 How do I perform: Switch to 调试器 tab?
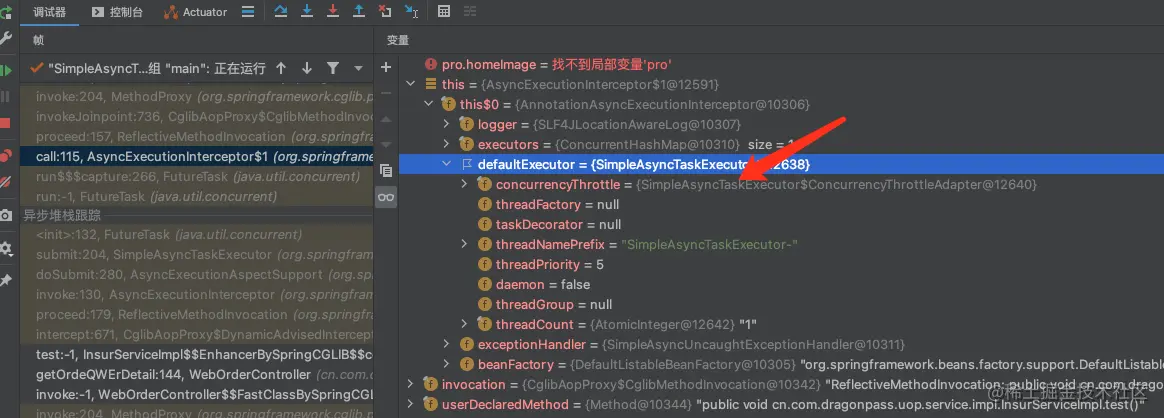[x=50, y=12]
